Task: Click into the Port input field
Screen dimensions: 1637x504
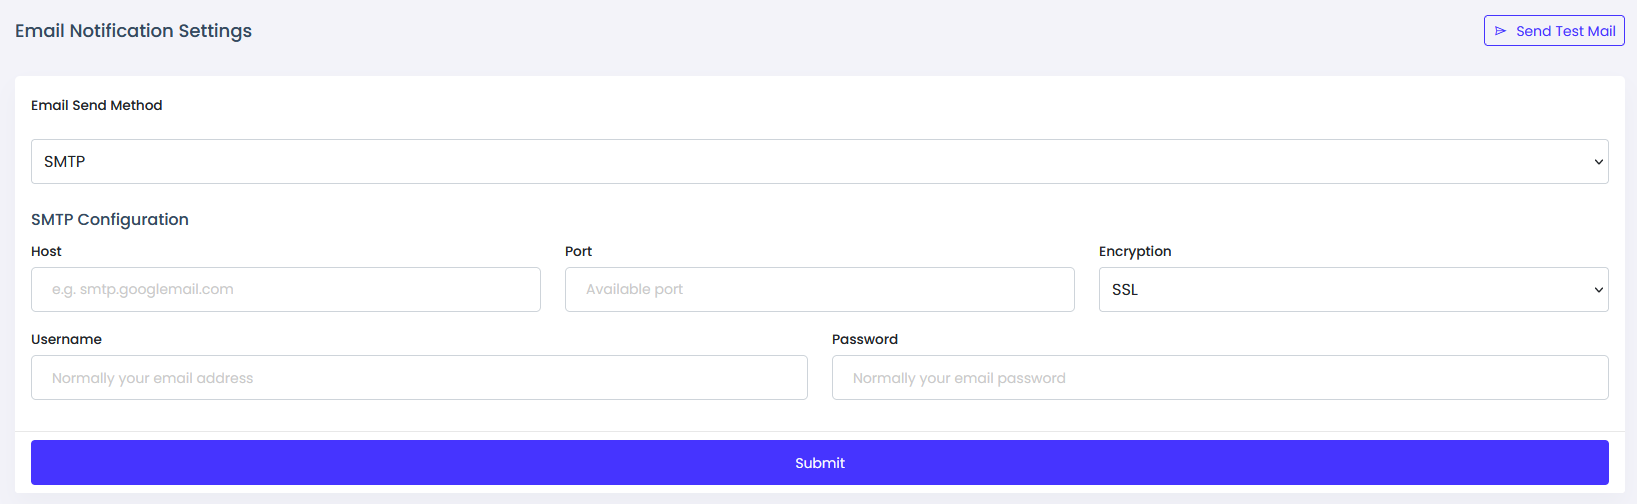Action: (x=820, y=290)
